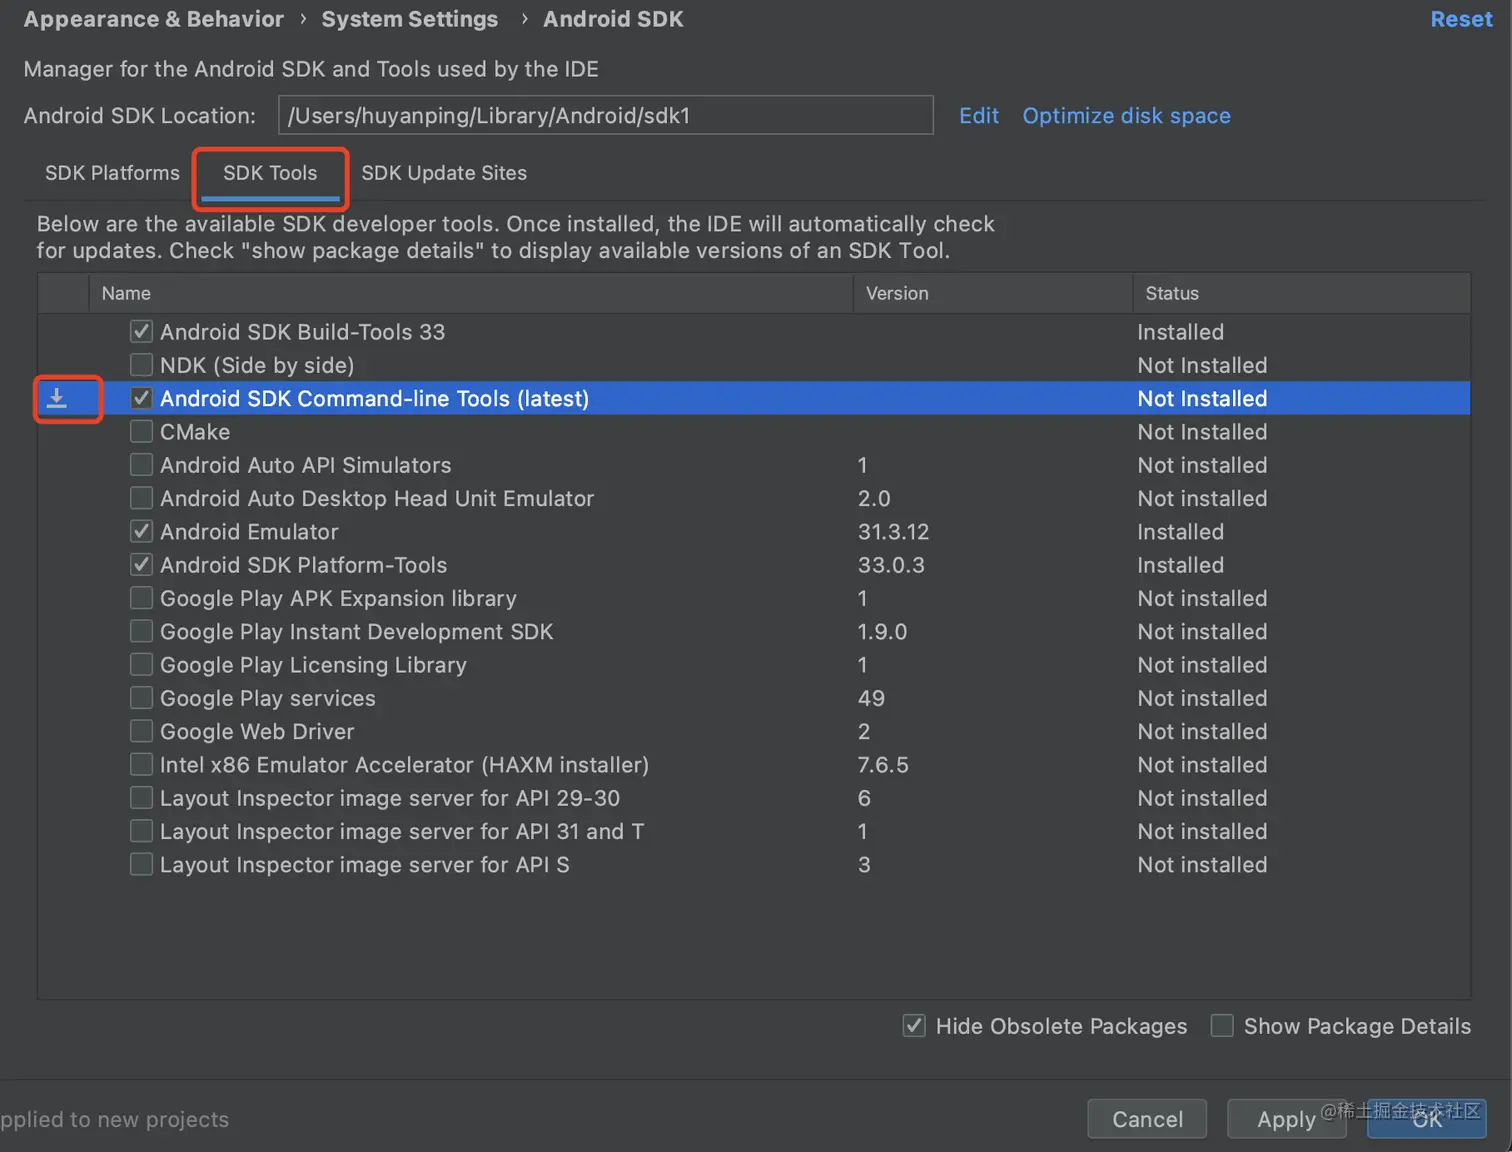Uncheck the Android Emulator checkbox

142,531
